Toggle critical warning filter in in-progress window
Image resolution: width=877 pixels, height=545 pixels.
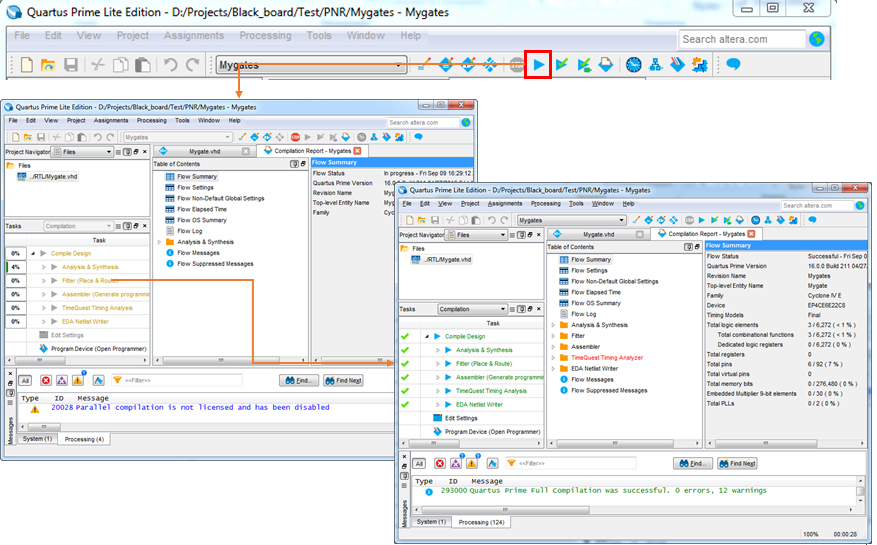[62, 380]
